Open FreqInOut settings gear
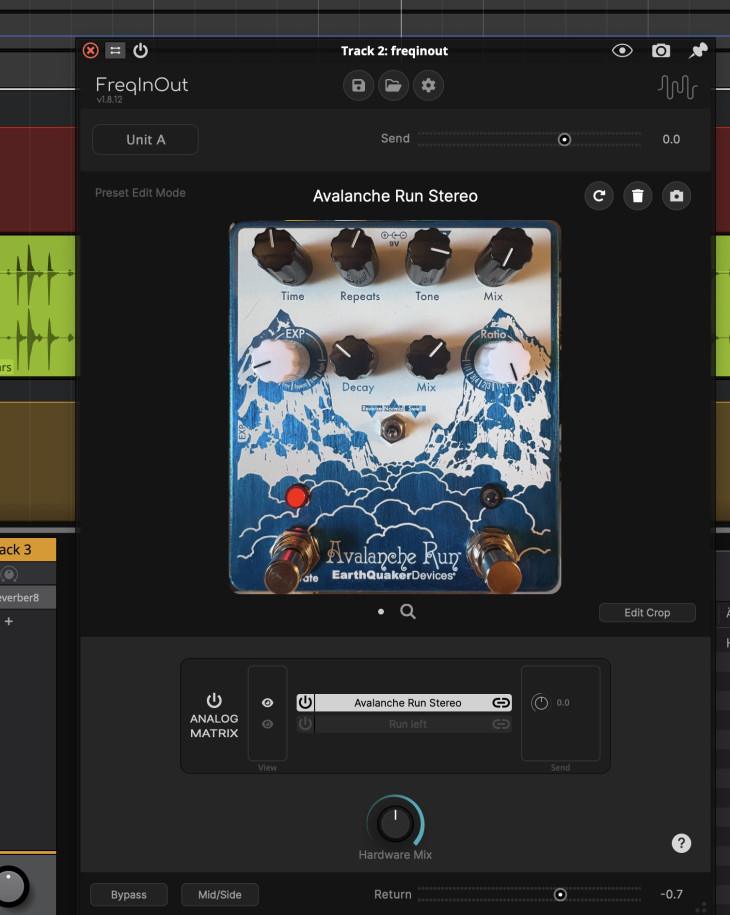This screenshot has height=915, width=730. (428, 86)
